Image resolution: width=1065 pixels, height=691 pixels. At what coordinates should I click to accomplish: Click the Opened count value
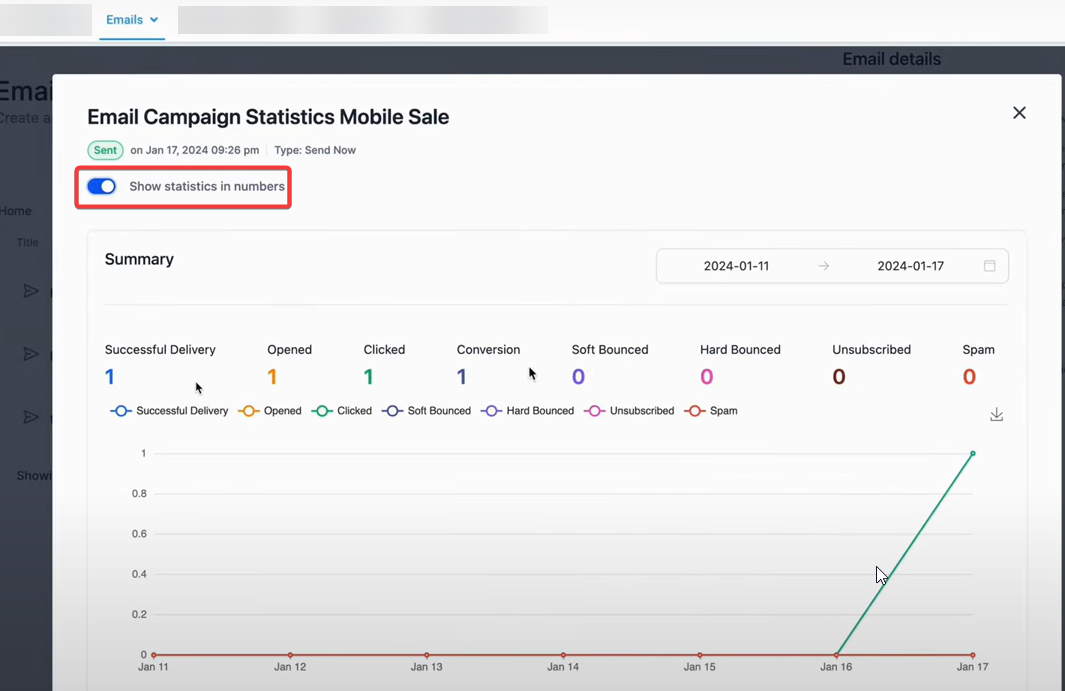(x=272, y=377)
